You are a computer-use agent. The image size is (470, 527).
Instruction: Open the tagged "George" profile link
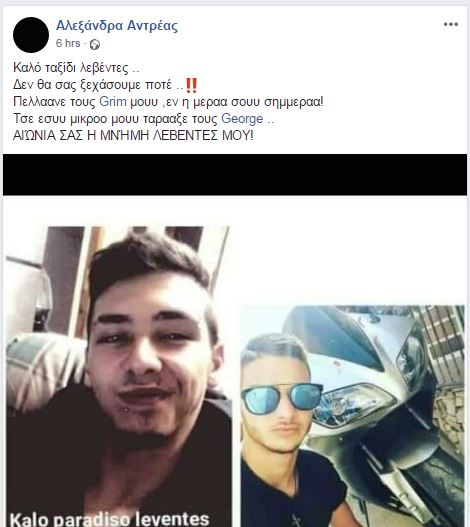pyautogui.click(x=242, y=119)
